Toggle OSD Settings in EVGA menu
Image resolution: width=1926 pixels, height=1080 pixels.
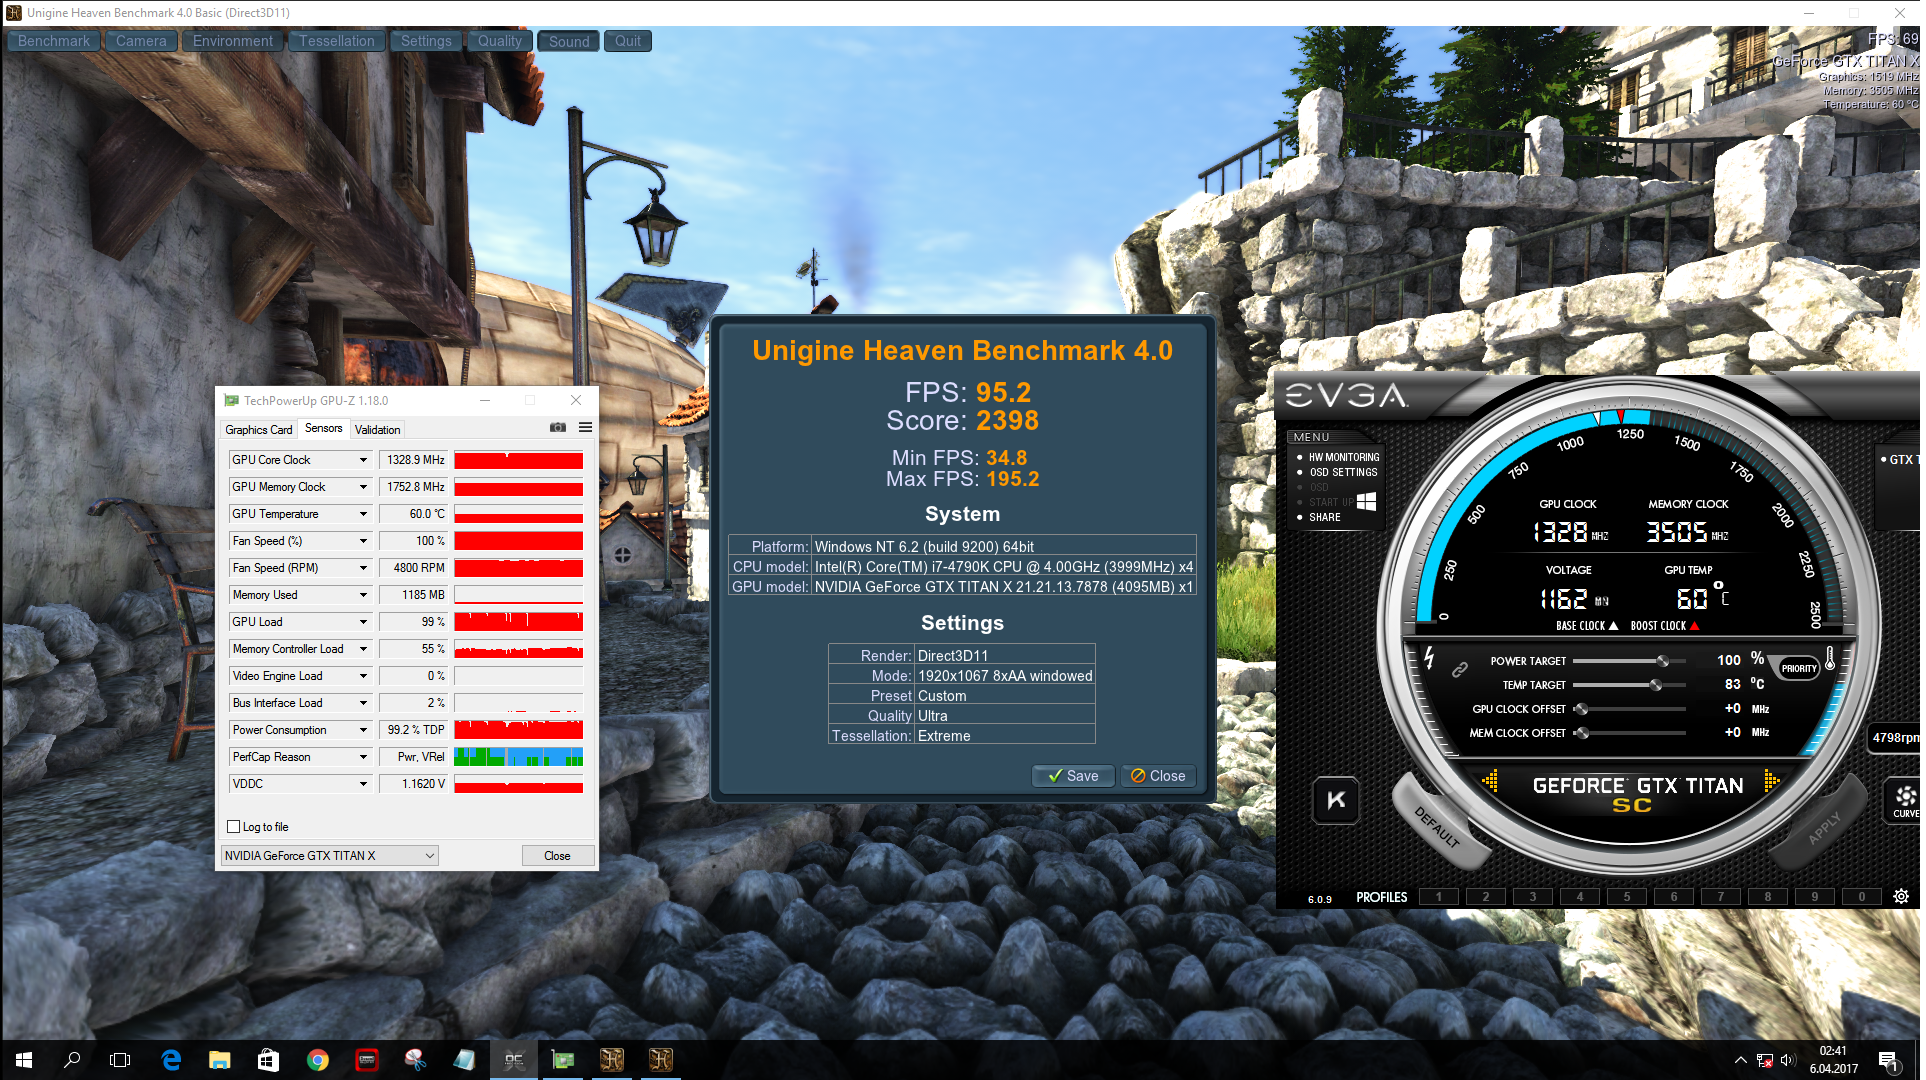point(1343,472)
